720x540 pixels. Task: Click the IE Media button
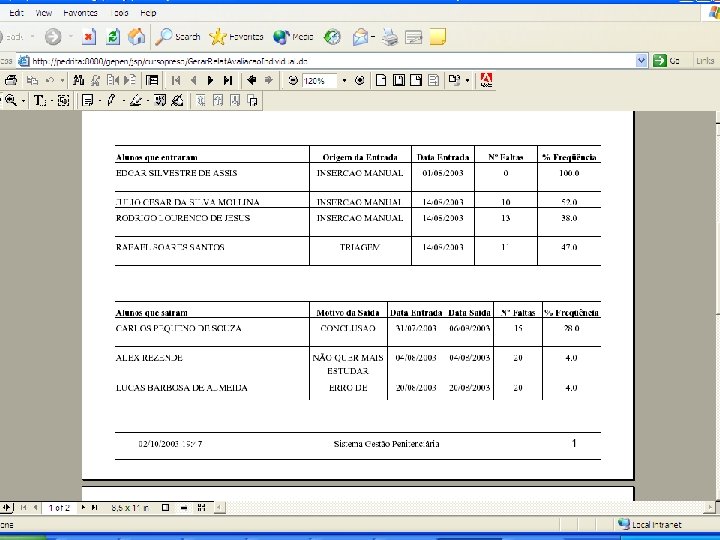point(293,37)
